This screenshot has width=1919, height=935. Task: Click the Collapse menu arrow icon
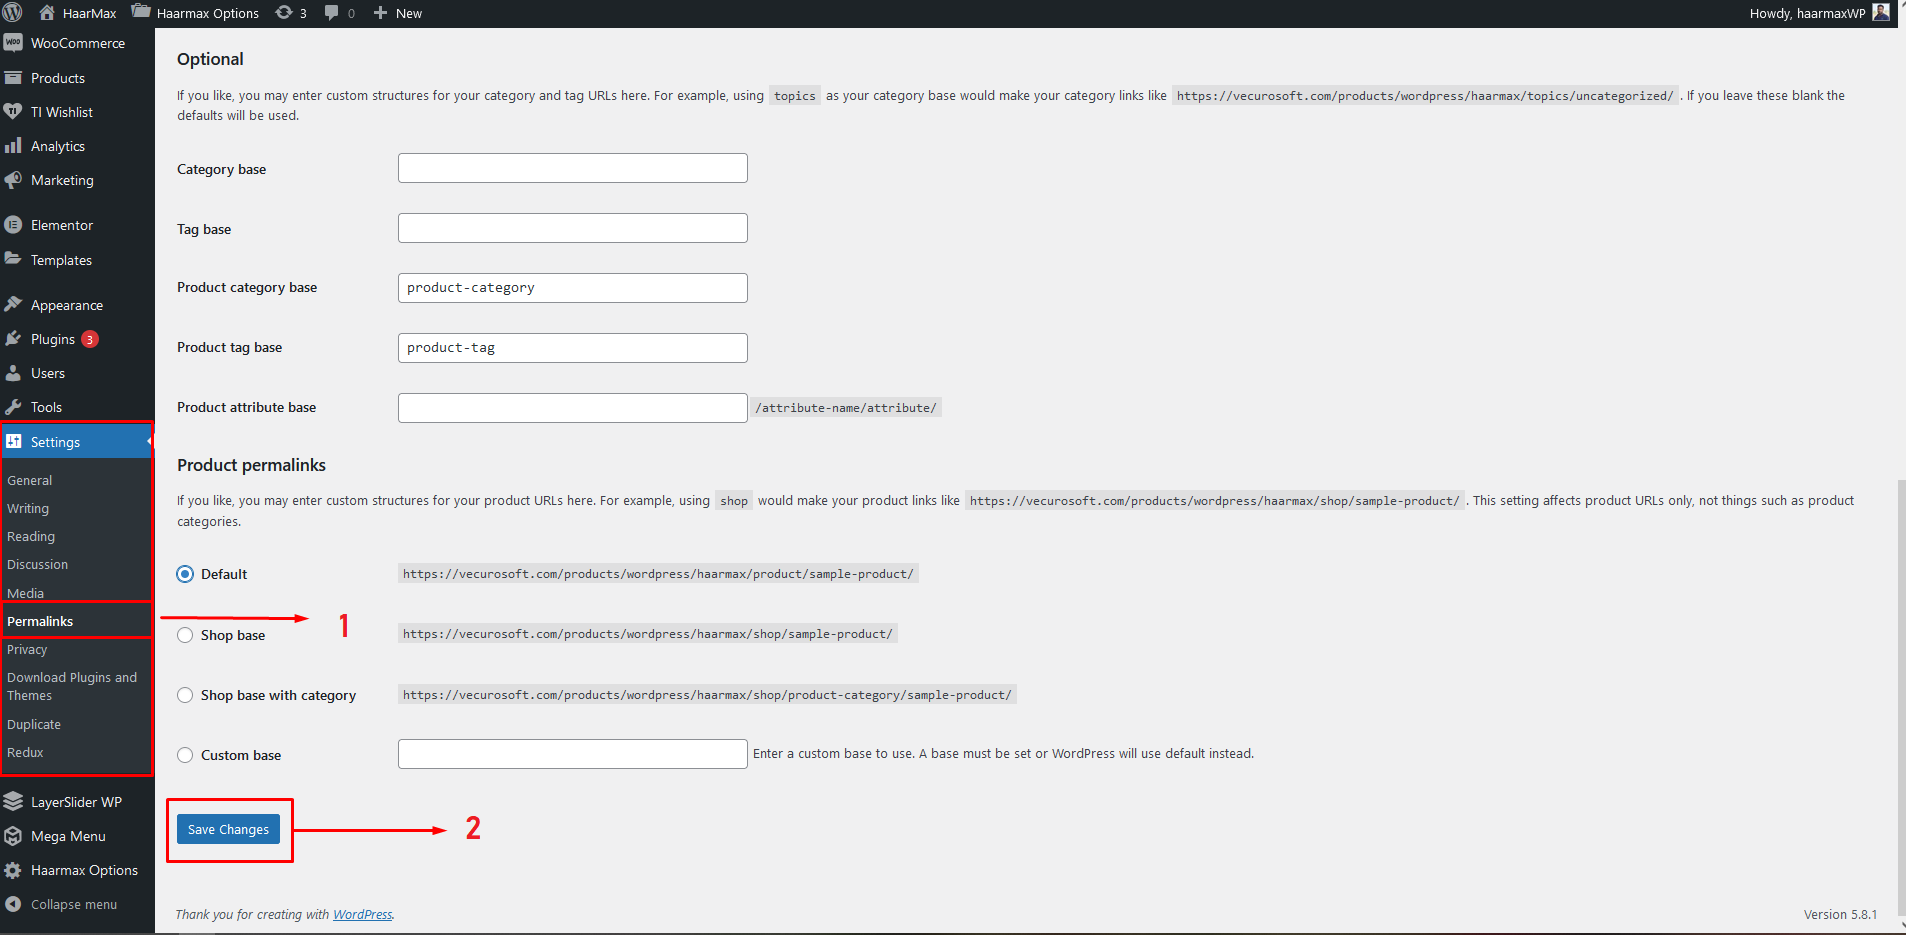point(13,904)
